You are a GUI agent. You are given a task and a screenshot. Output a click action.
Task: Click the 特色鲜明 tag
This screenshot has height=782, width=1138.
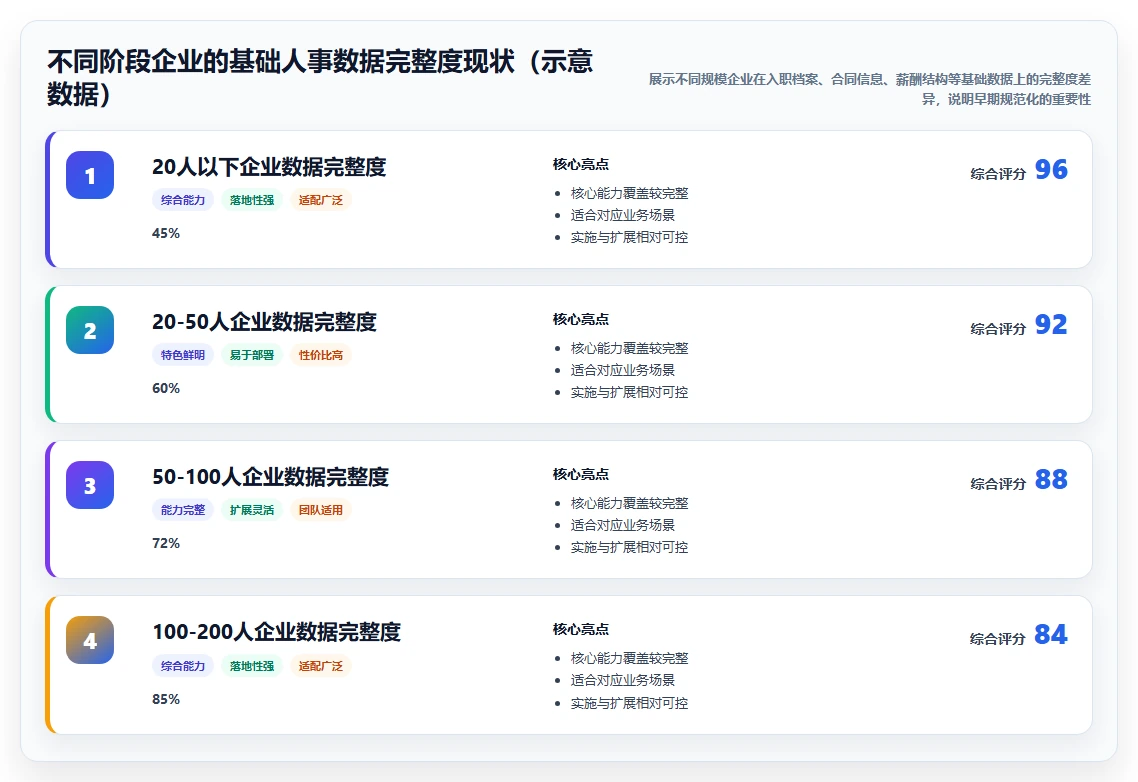click(x=183, y=355)
